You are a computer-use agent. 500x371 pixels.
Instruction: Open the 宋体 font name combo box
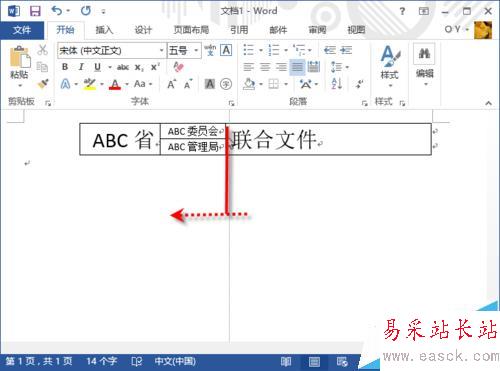tap(112, 51)
